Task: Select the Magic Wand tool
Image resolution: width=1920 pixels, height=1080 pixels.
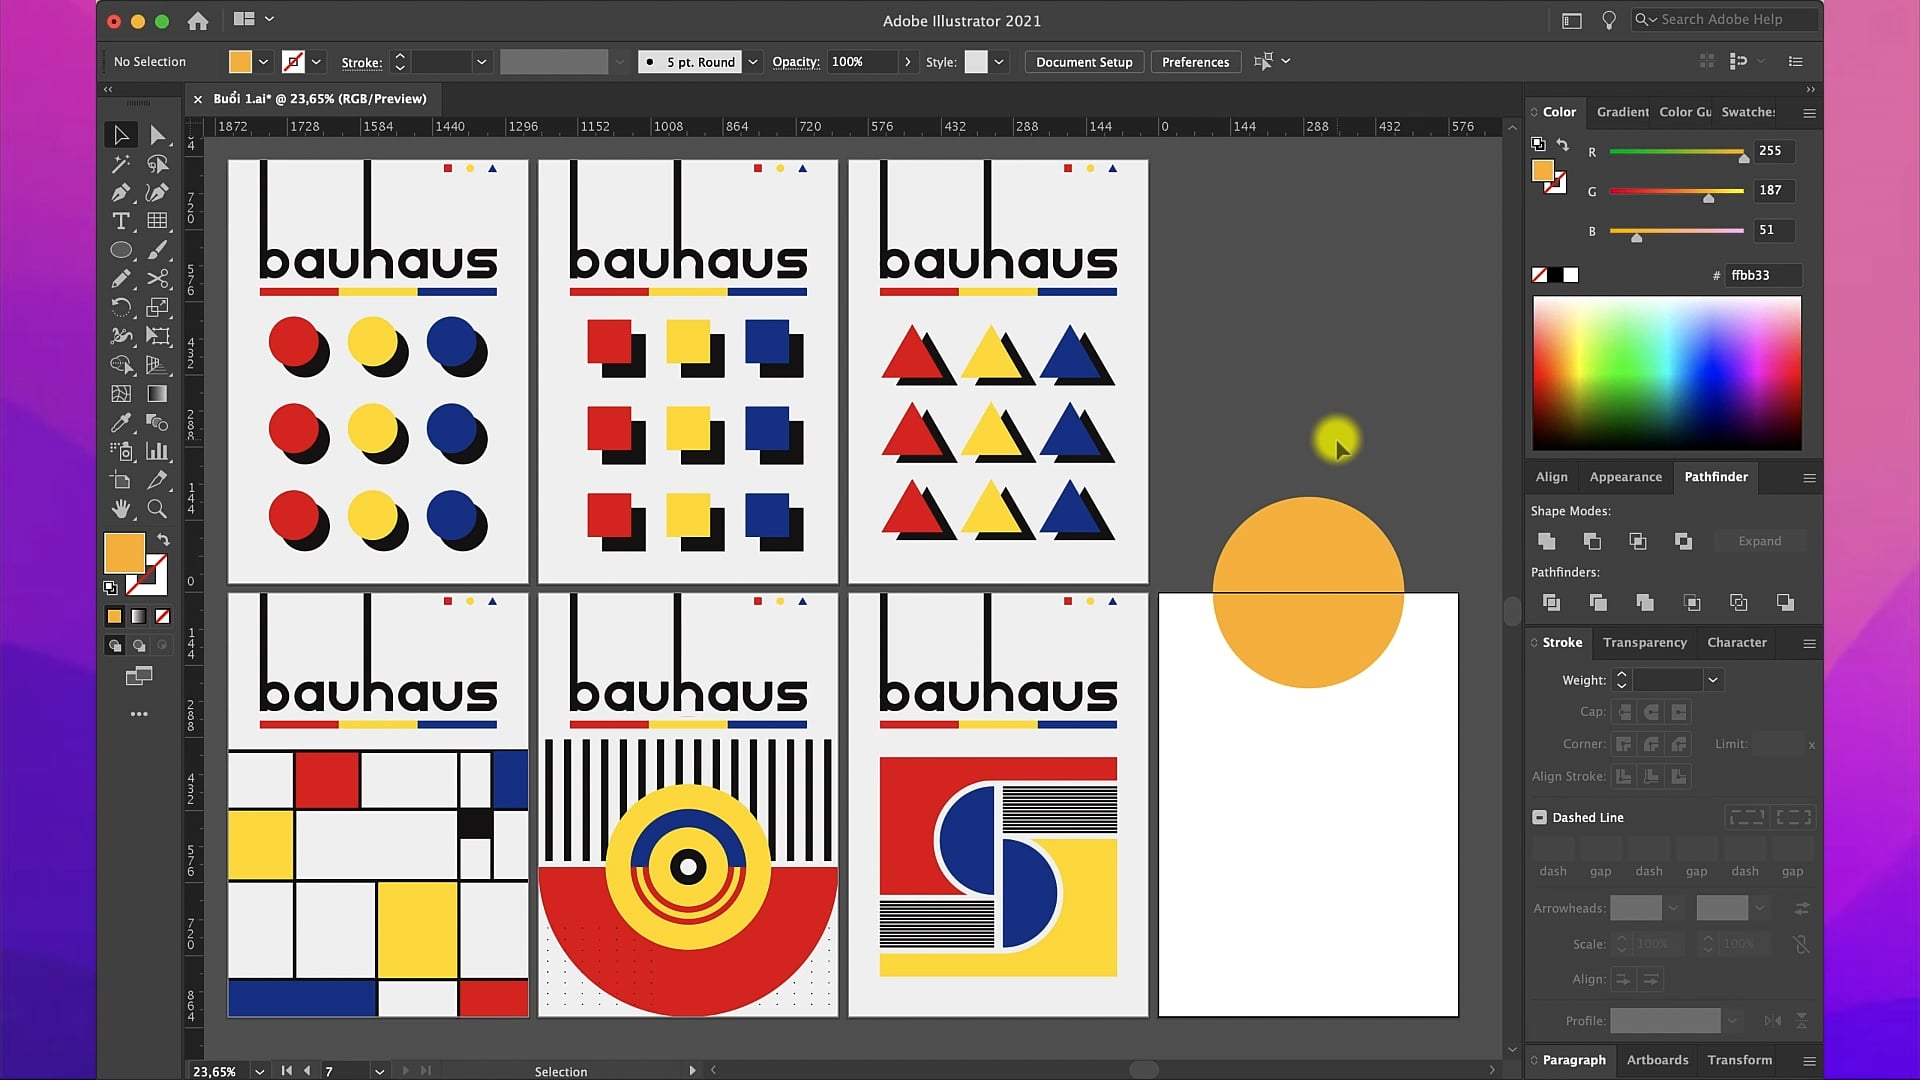Action: 121,164
